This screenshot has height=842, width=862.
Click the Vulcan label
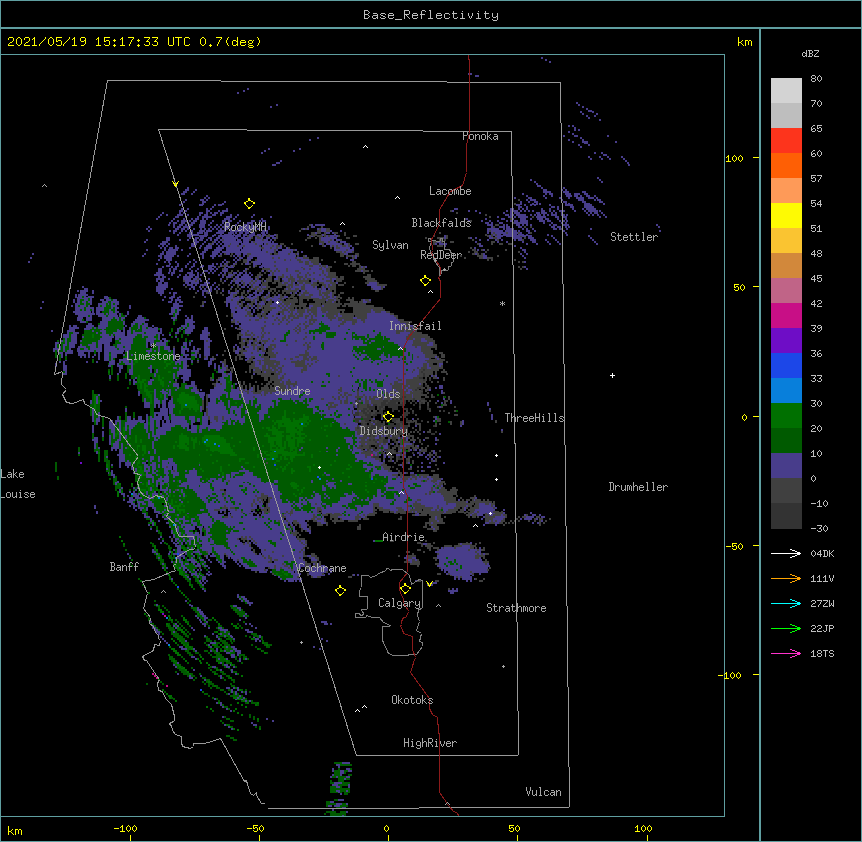point(543,792)
